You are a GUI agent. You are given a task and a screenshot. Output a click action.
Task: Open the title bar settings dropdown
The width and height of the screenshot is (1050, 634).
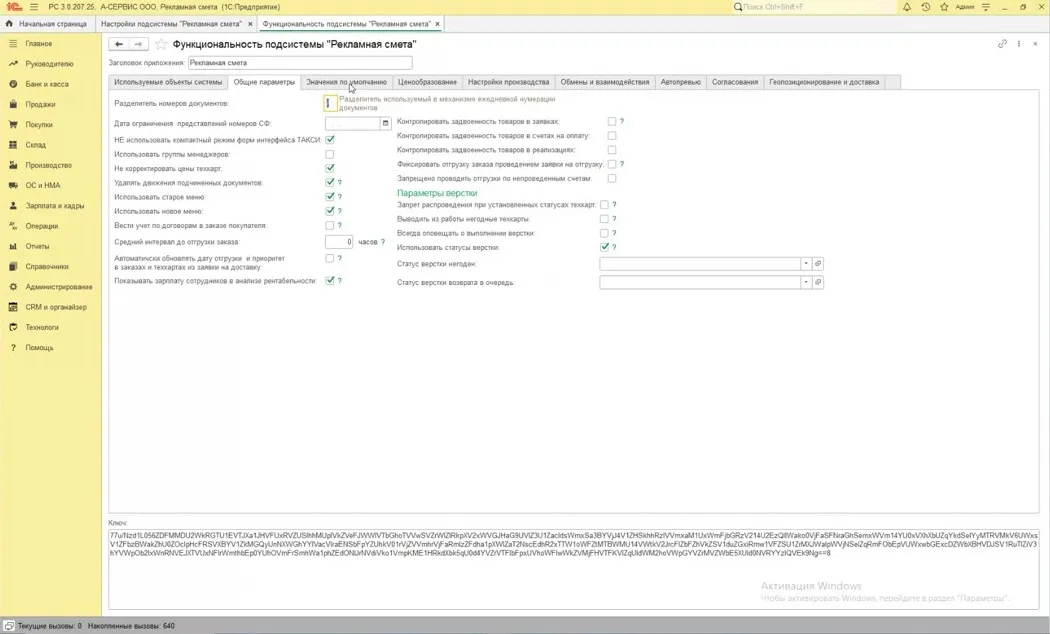tap(986, 7)
